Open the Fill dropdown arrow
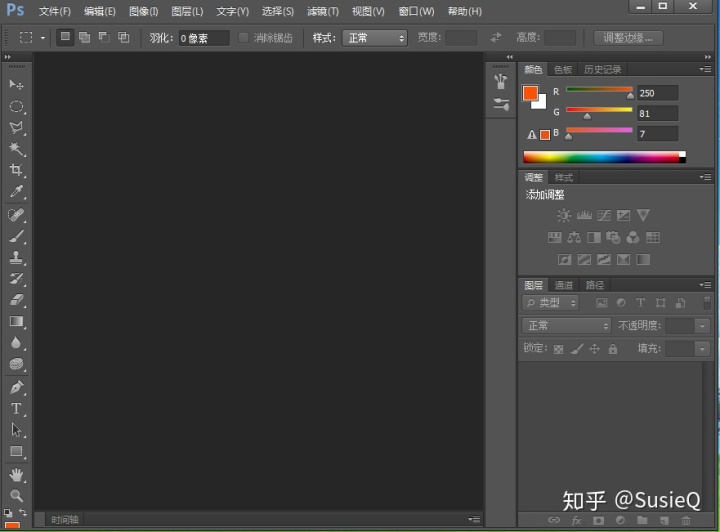This screenshot has height=532, width=720. [702, 349]
